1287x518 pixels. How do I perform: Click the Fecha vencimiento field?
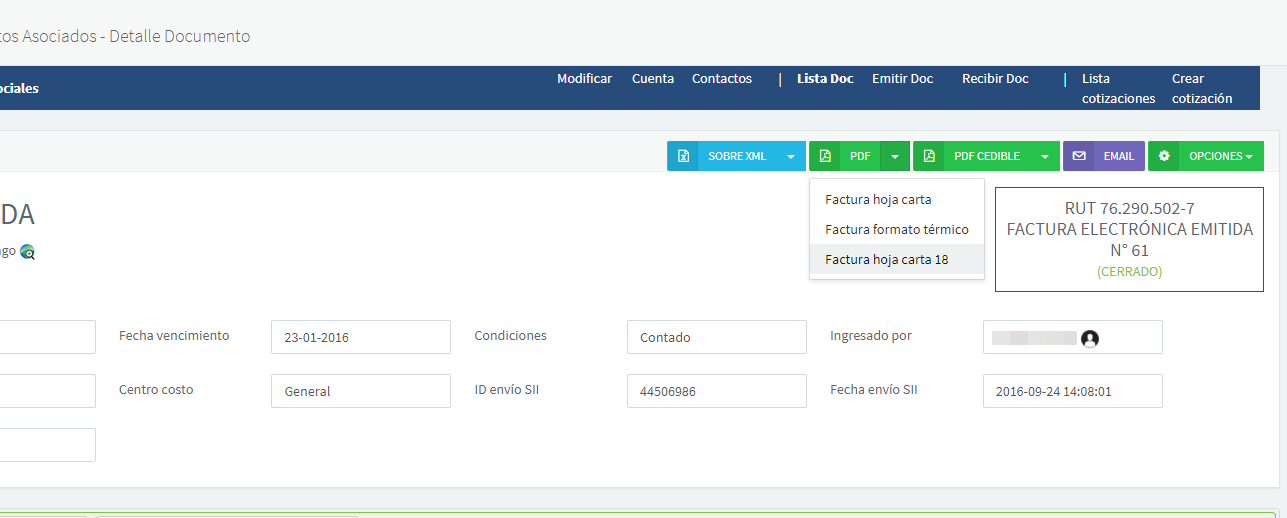360,337
